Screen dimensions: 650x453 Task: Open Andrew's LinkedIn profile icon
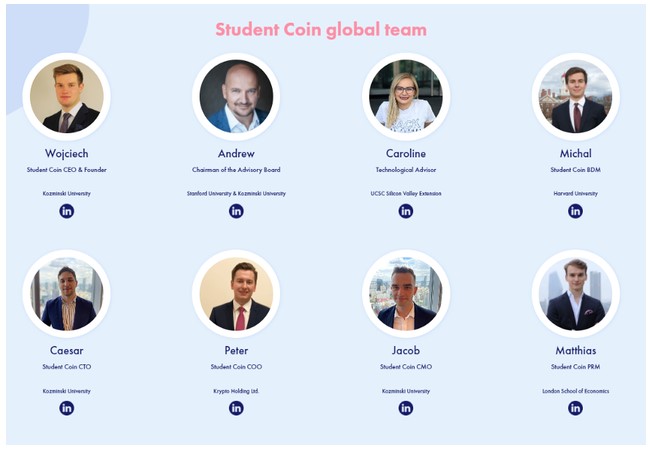pyautogui.click(x=236, y=211)
